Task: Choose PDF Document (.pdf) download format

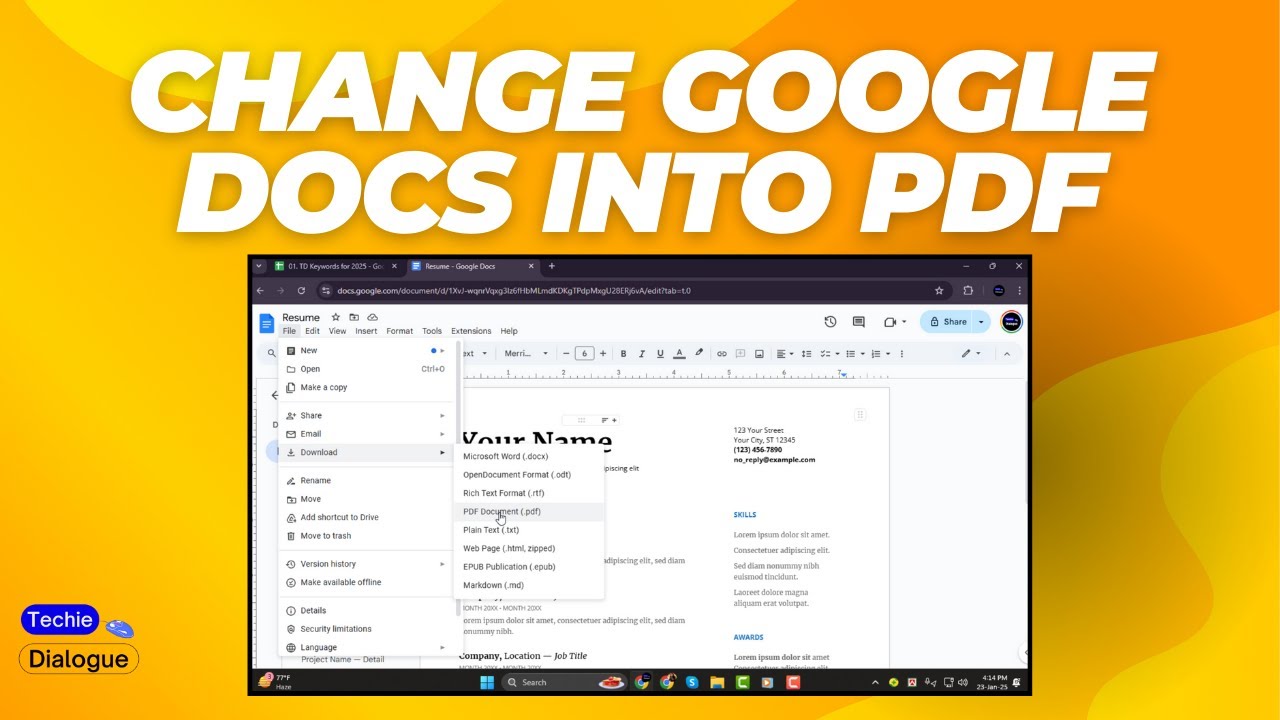Action: pyautogui.click(x=529, y=512)
